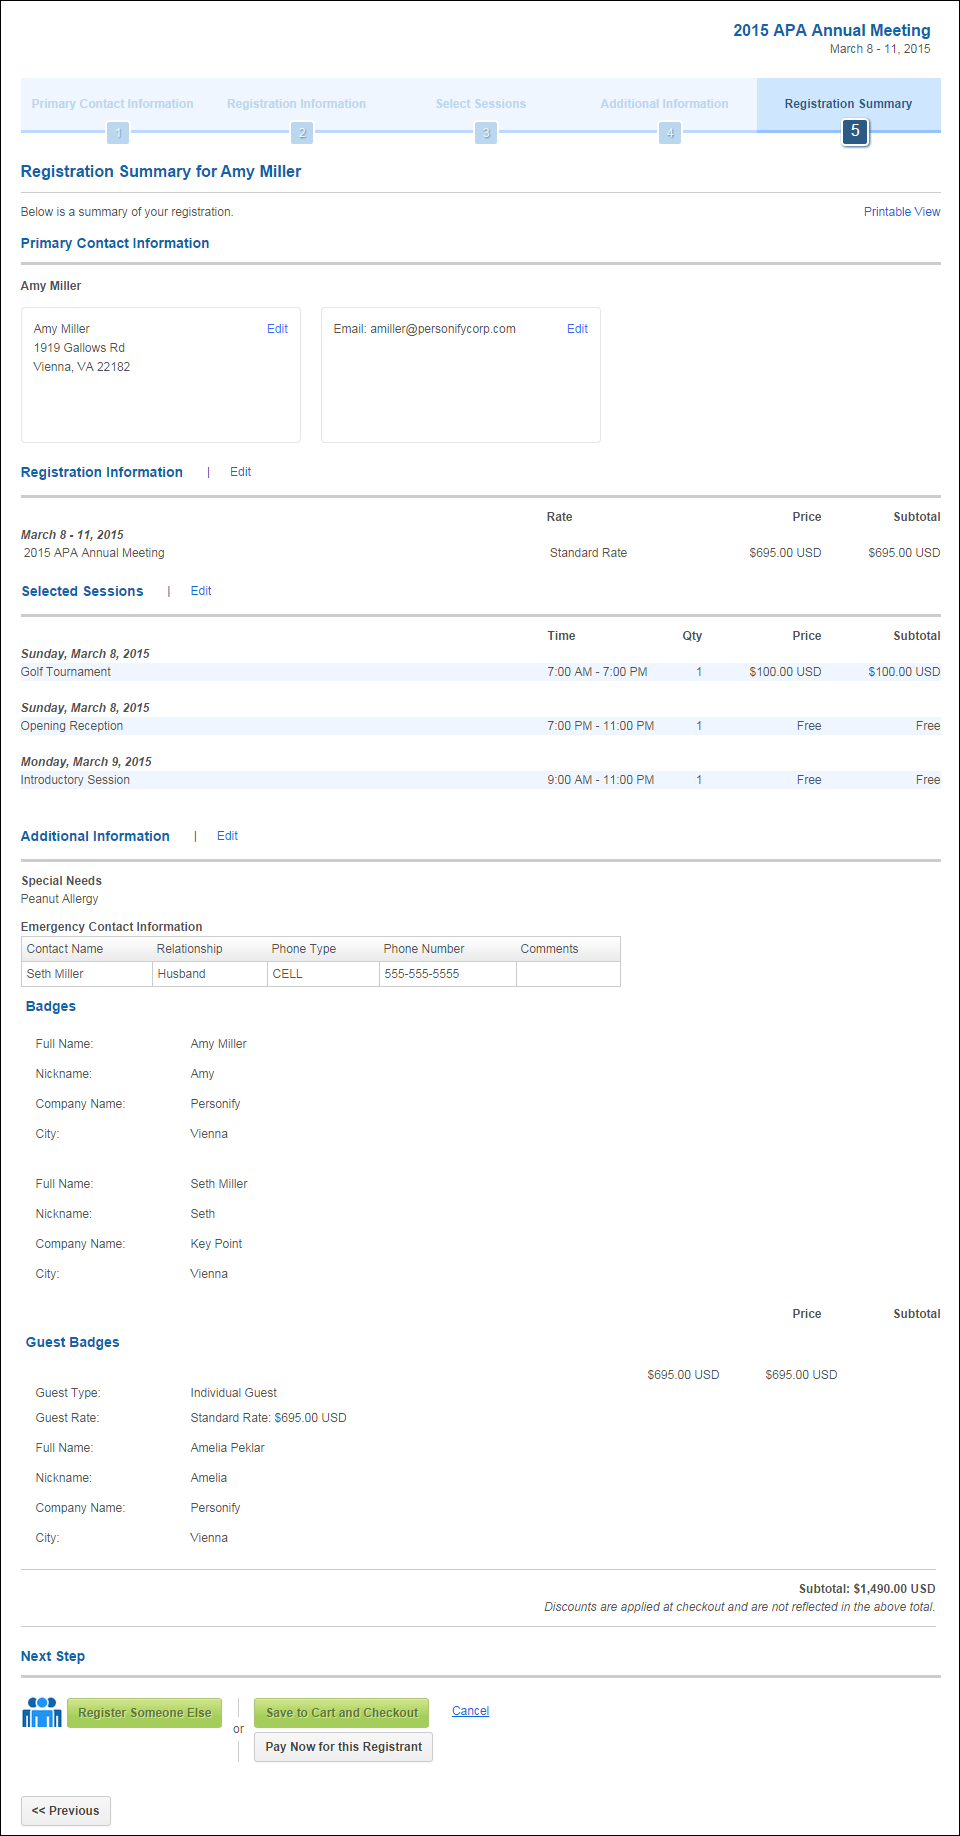Switch to the Registration Information step tab

coord(296,104)
